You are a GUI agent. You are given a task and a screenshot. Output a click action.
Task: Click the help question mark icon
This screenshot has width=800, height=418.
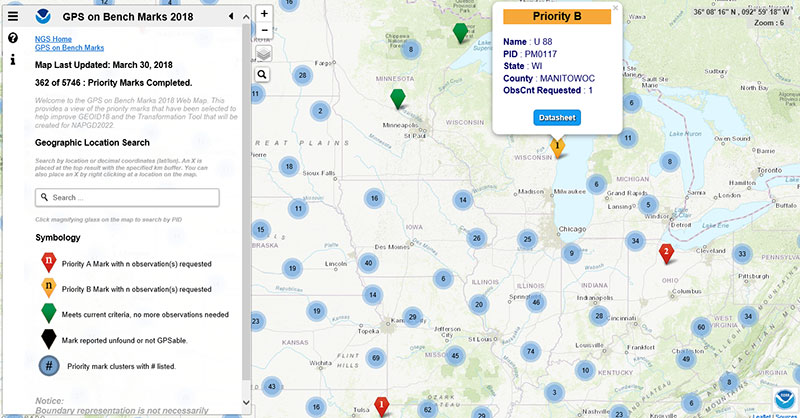pos(13,38)
